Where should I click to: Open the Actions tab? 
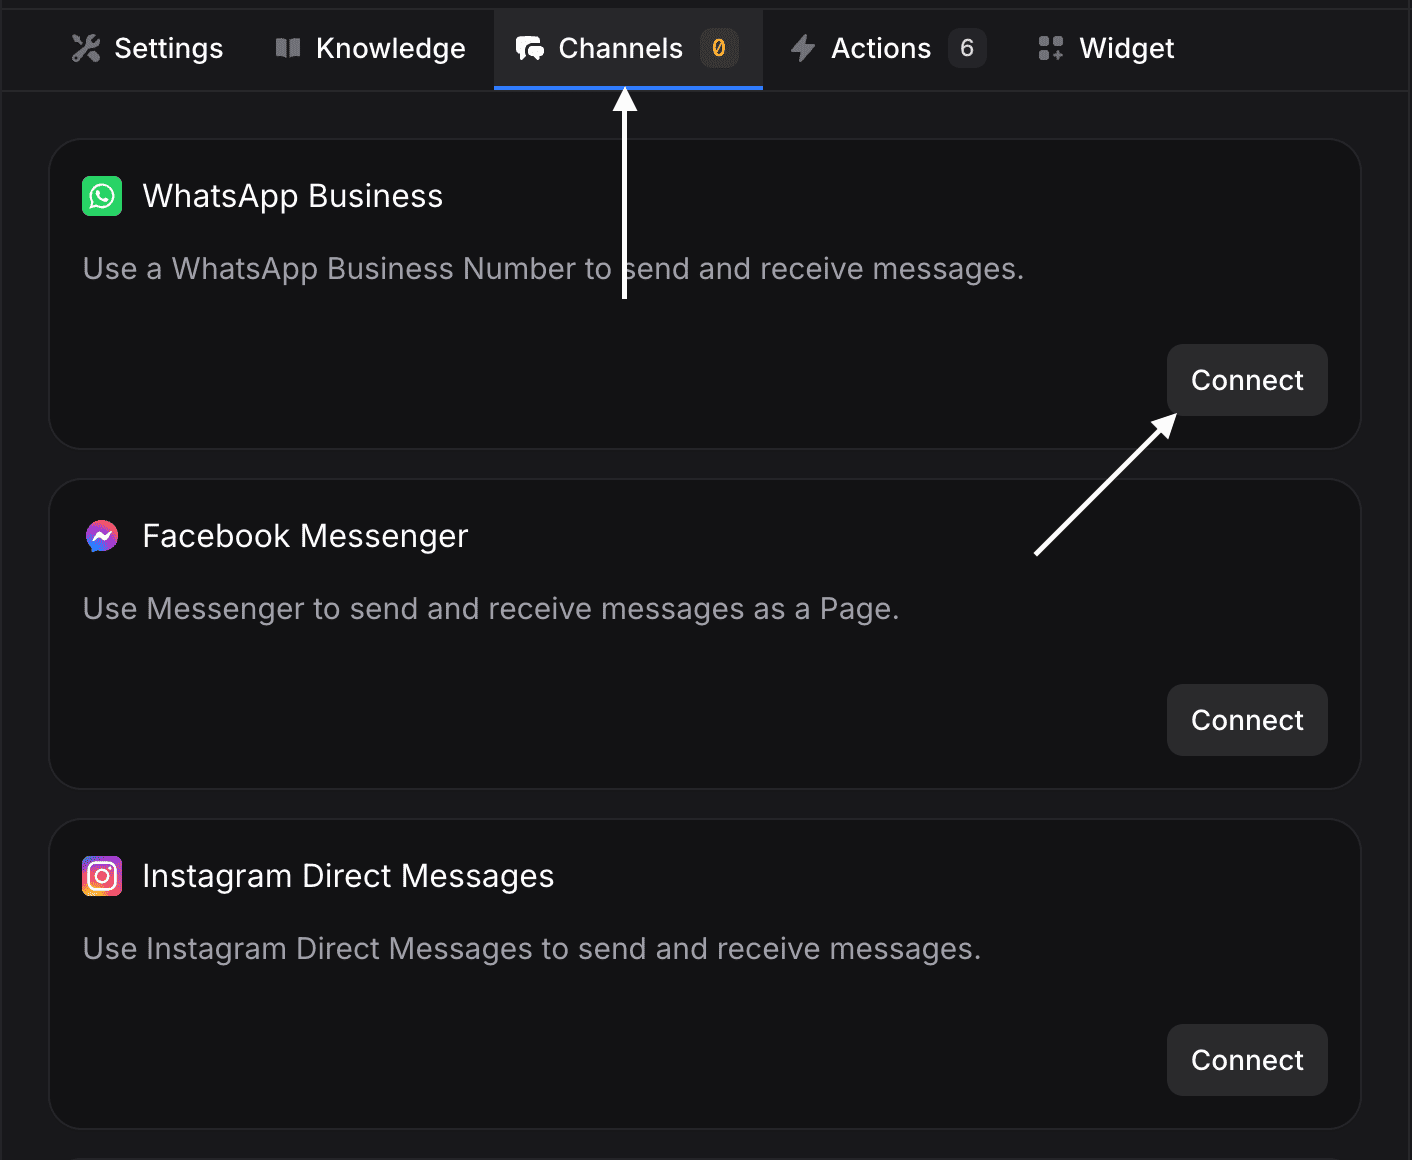click(888, 48)
